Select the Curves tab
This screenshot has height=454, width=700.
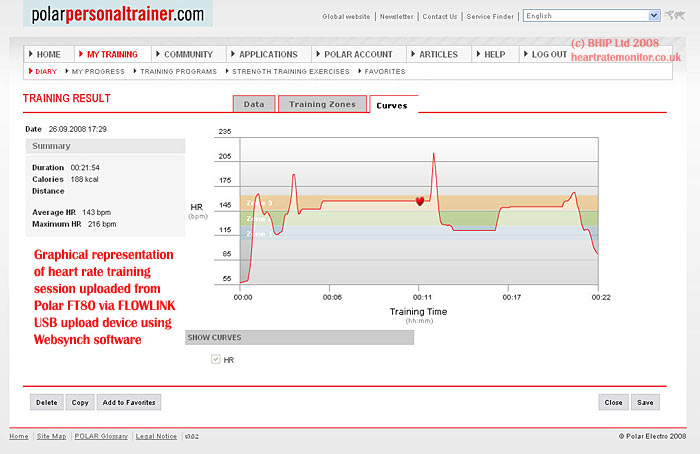(392, 105)
